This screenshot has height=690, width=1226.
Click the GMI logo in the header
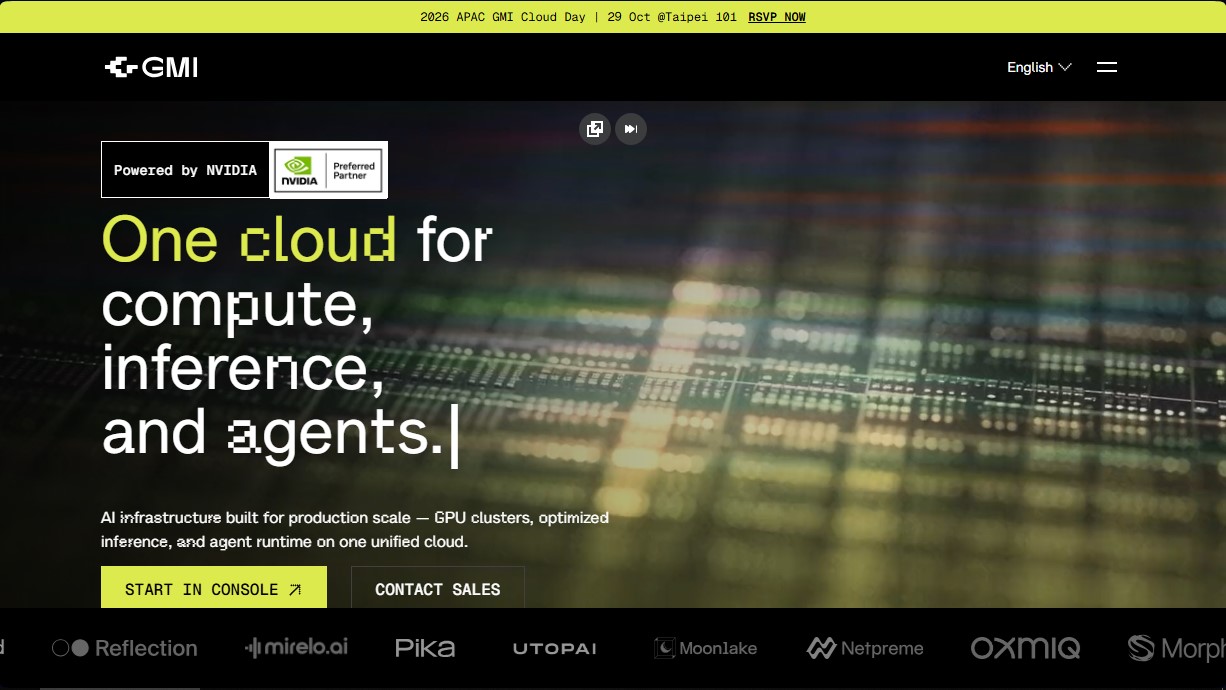click(x=151, y=67)
